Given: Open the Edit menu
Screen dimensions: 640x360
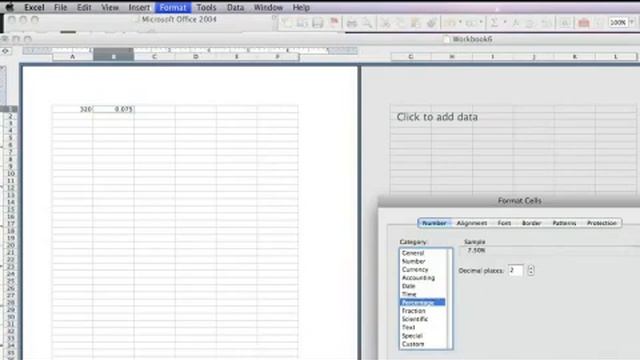Looking at the screenshot, I should pyautogui.click(x=84, y=7).
